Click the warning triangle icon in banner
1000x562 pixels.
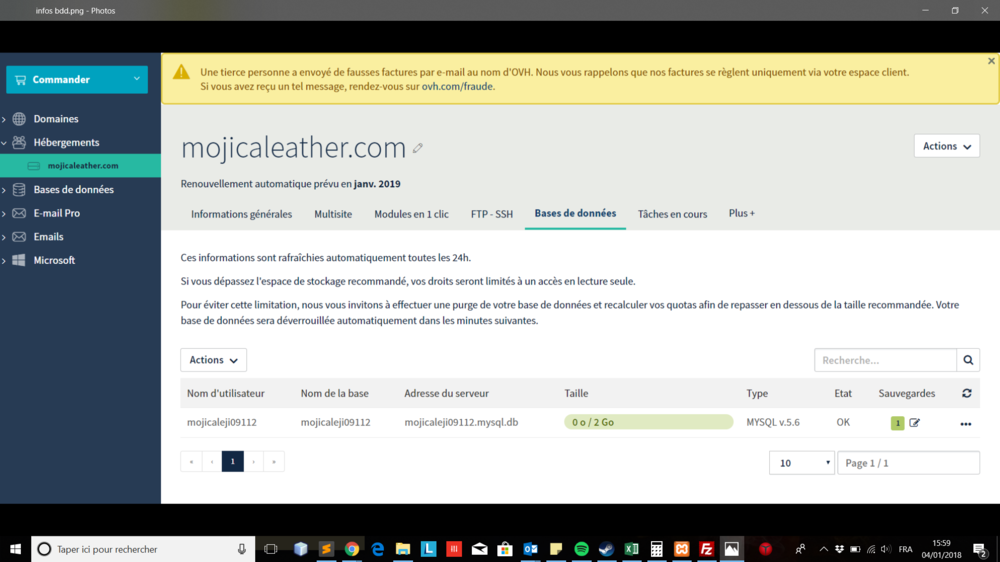(x=181, y=71)
